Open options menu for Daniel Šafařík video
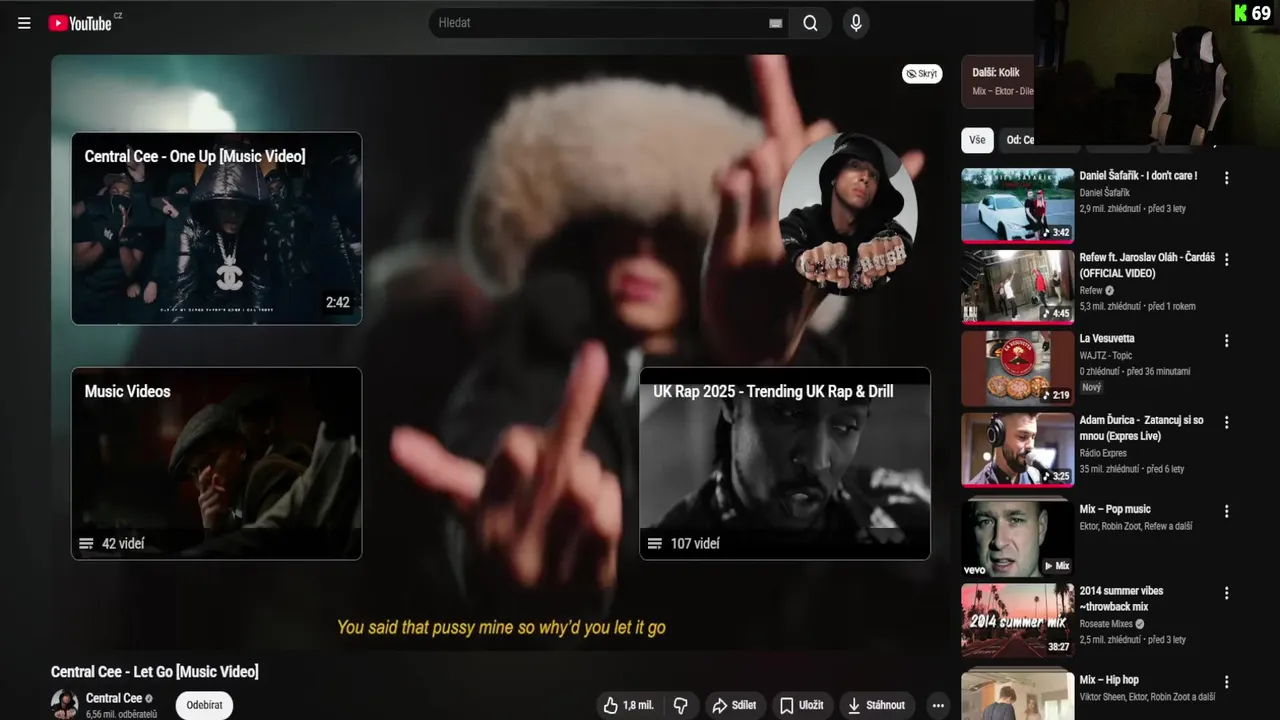Image resolution: width=1280 pixels, height=720 pixels. [x=1227, y=178]
